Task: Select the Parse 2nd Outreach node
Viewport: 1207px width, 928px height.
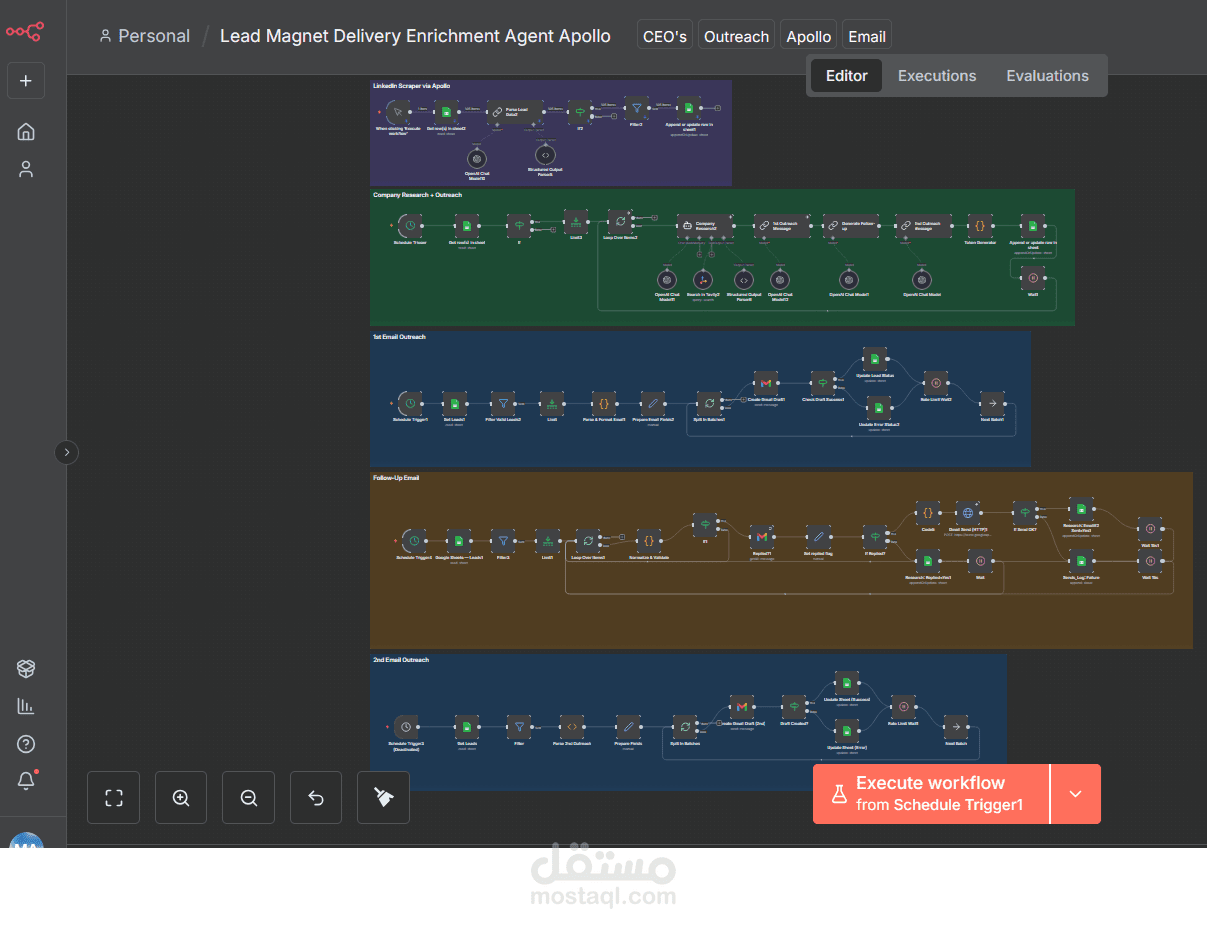Action: (571, 727)
